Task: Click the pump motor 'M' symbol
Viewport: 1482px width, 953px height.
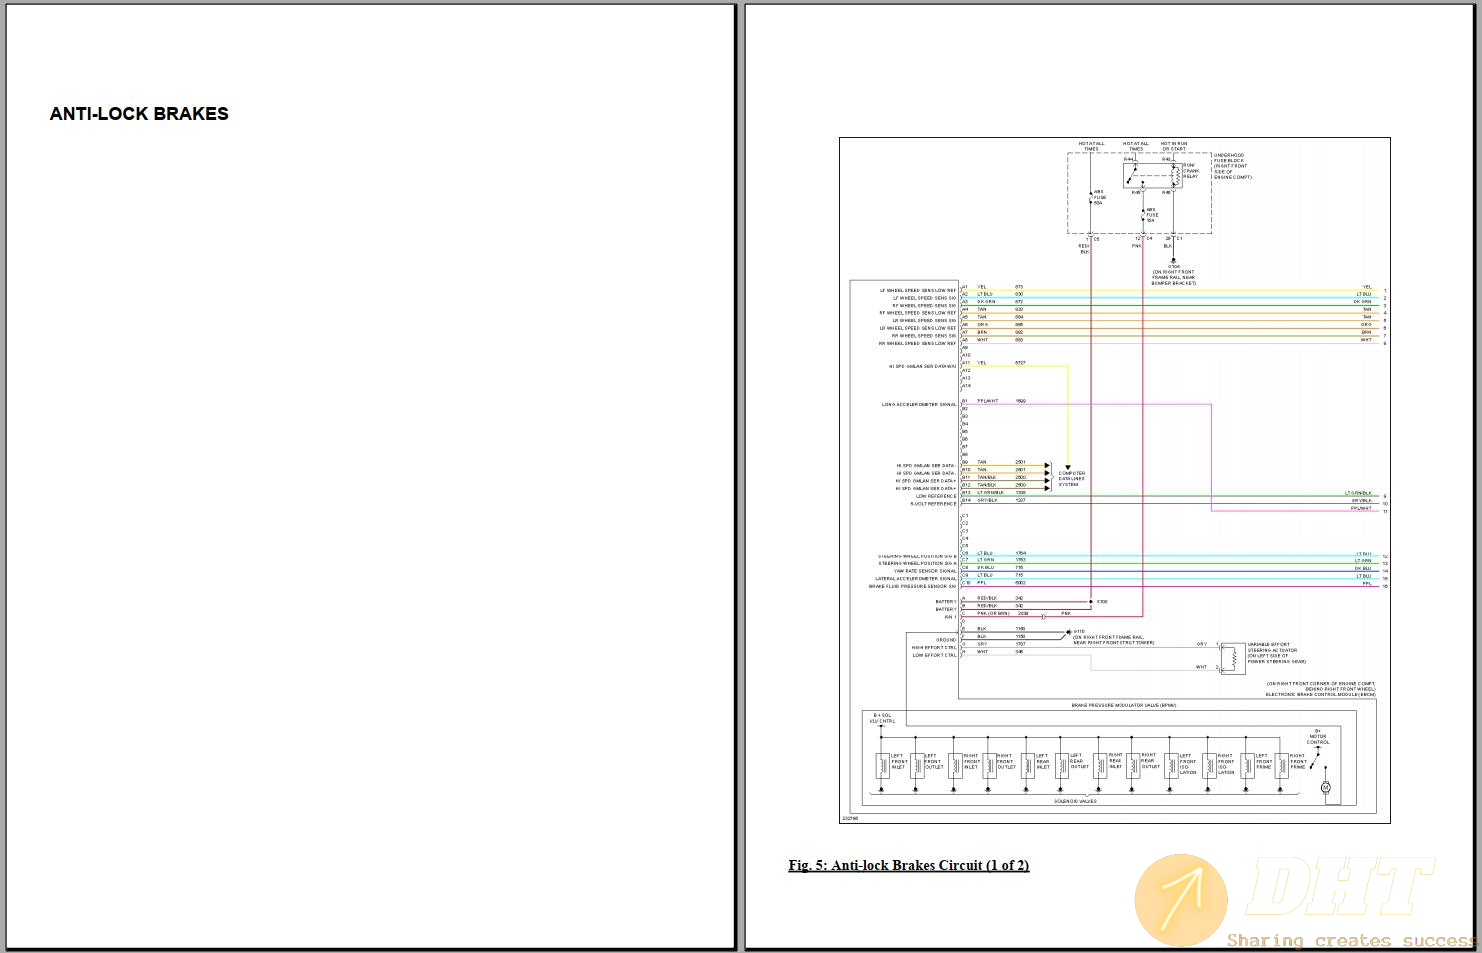Action: [x=1326, y=788]
